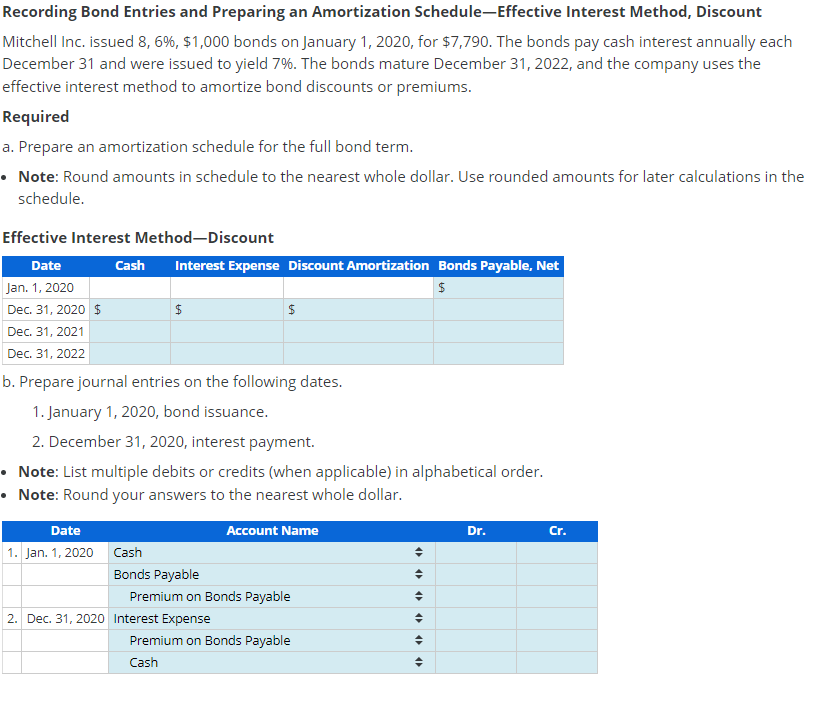Viewport: 822px width, 706px height.
Task: Click the Bonds Payable, Net cell for Jan. 1, 2020
Action: pos(498,287)
